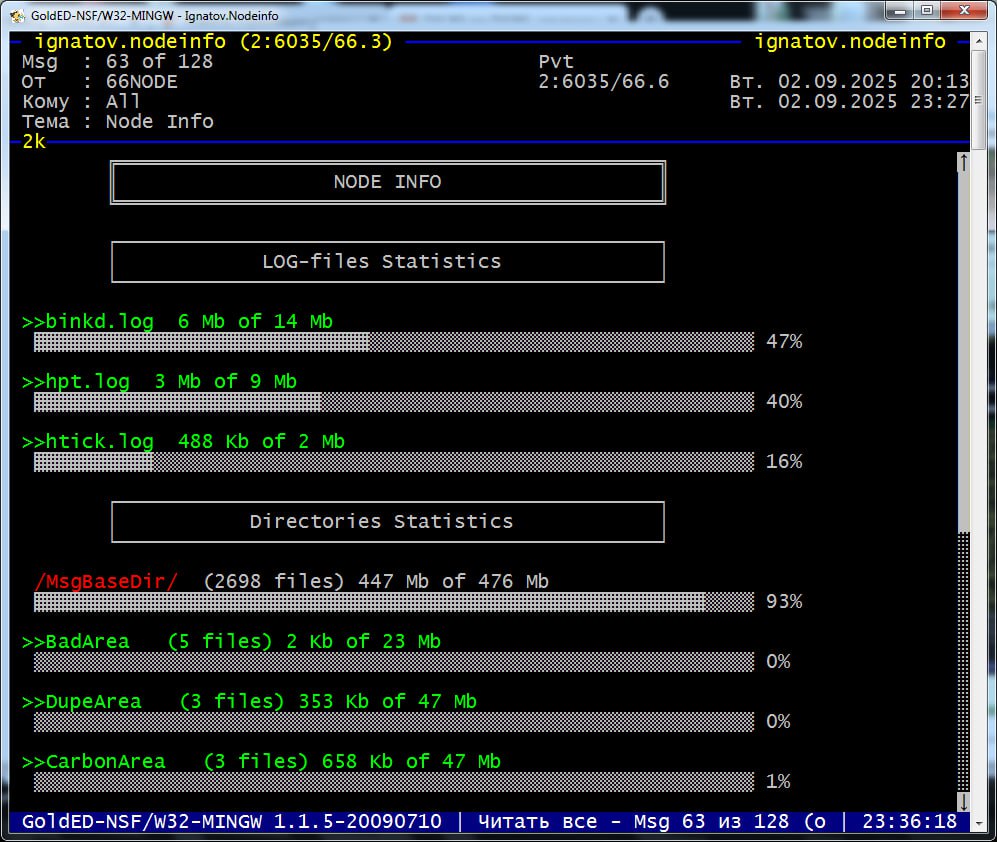Click the red /MsgBaseDir/ label
The height and width of the screenshot is (842, 997).
[107, 582]
